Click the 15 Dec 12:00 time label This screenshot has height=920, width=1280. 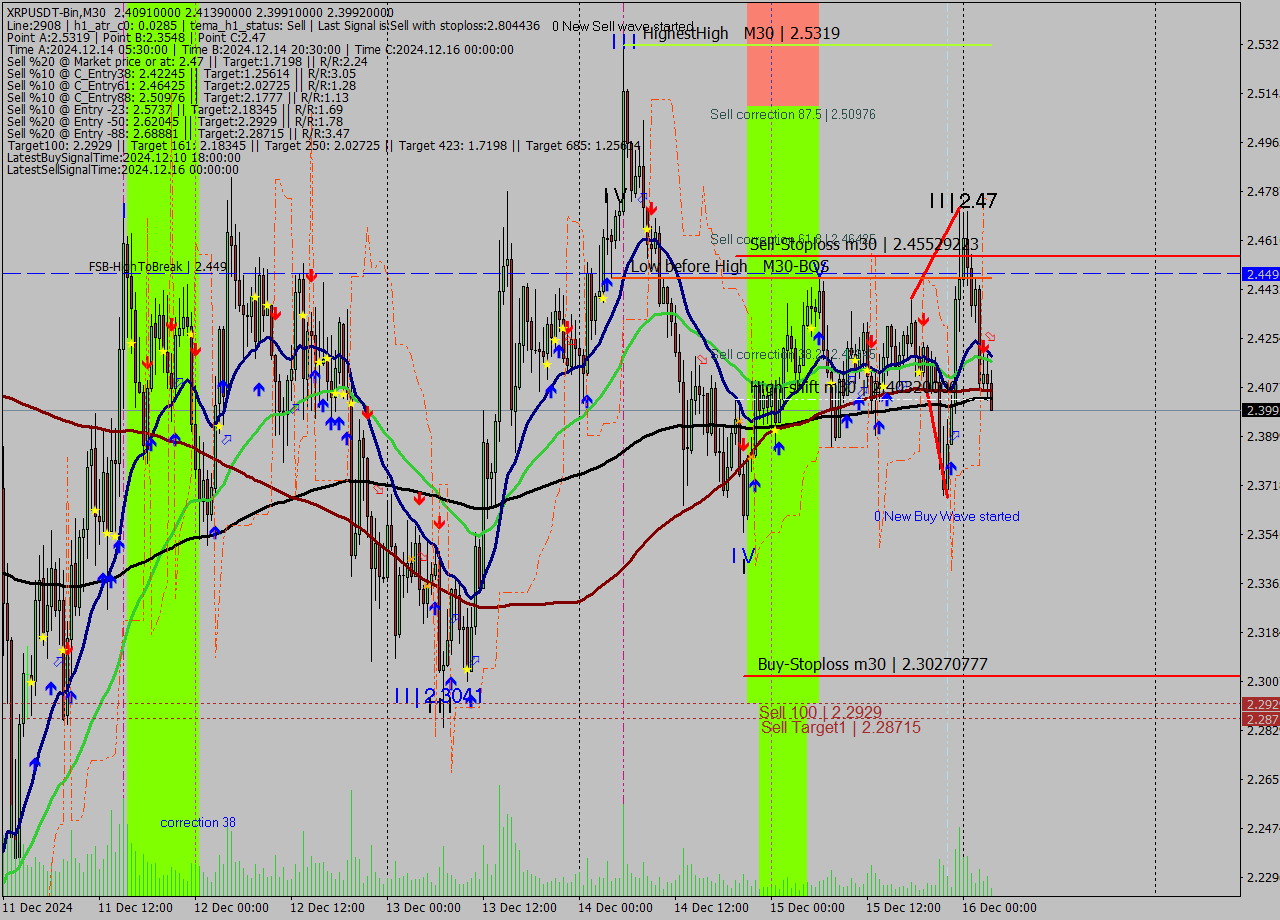point(904,908)
